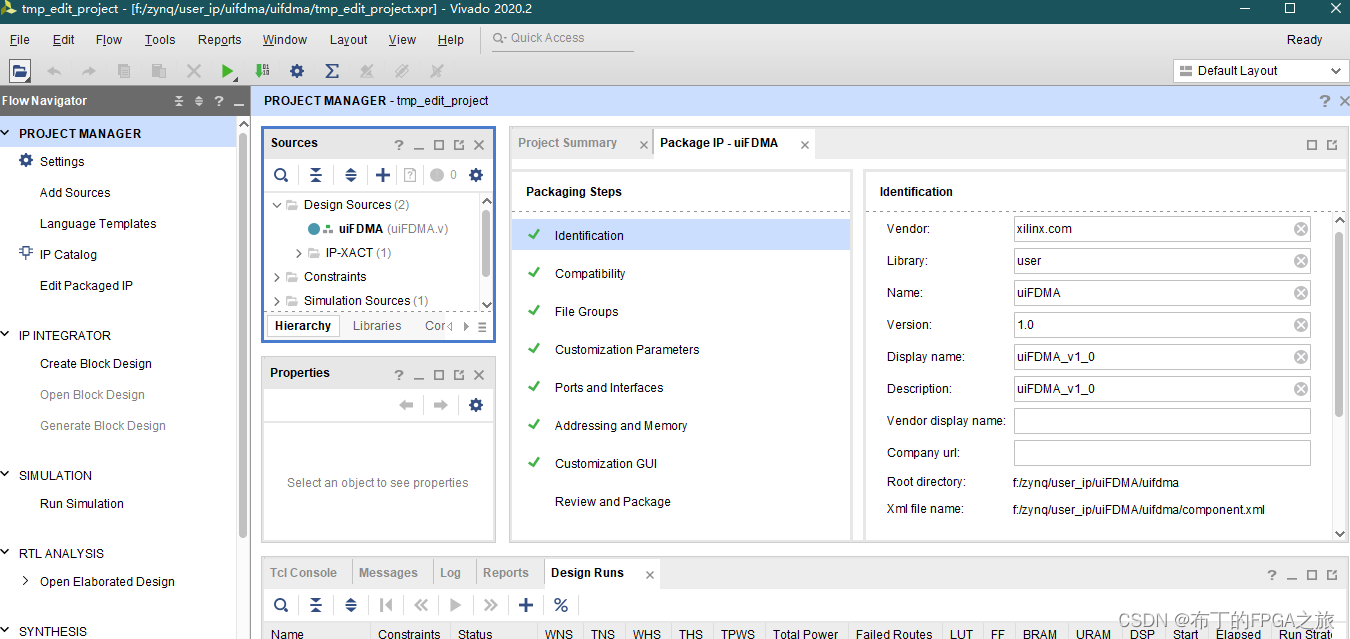Open the Tools menu
This screenshot has height=639, width=1350.
160,40
